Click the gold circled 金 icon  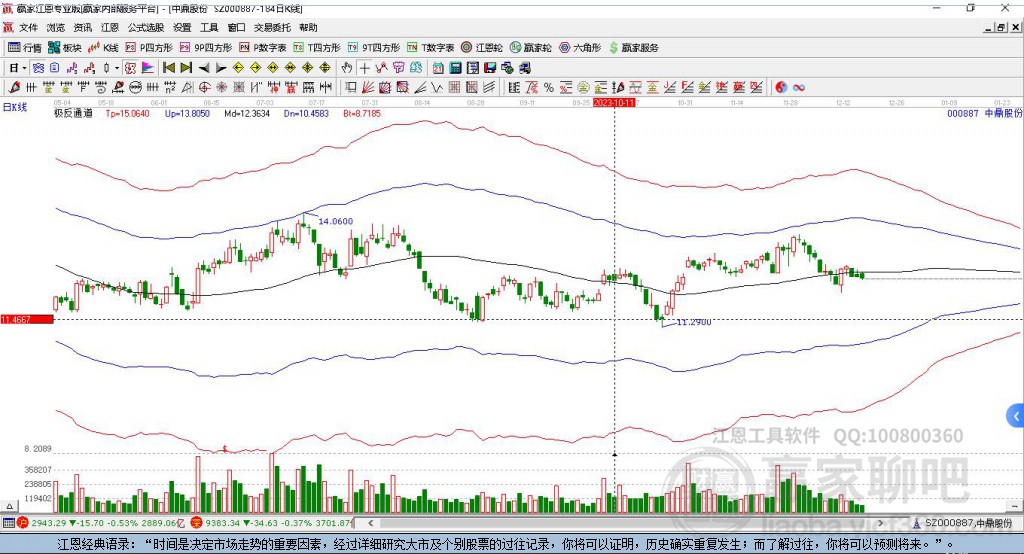click(x=583, y=87)
